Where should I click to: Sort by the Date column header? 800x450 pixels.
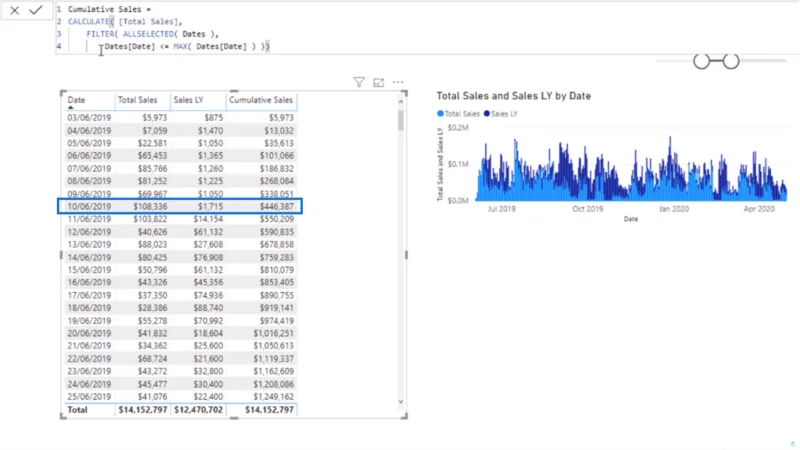click(77, 100)
